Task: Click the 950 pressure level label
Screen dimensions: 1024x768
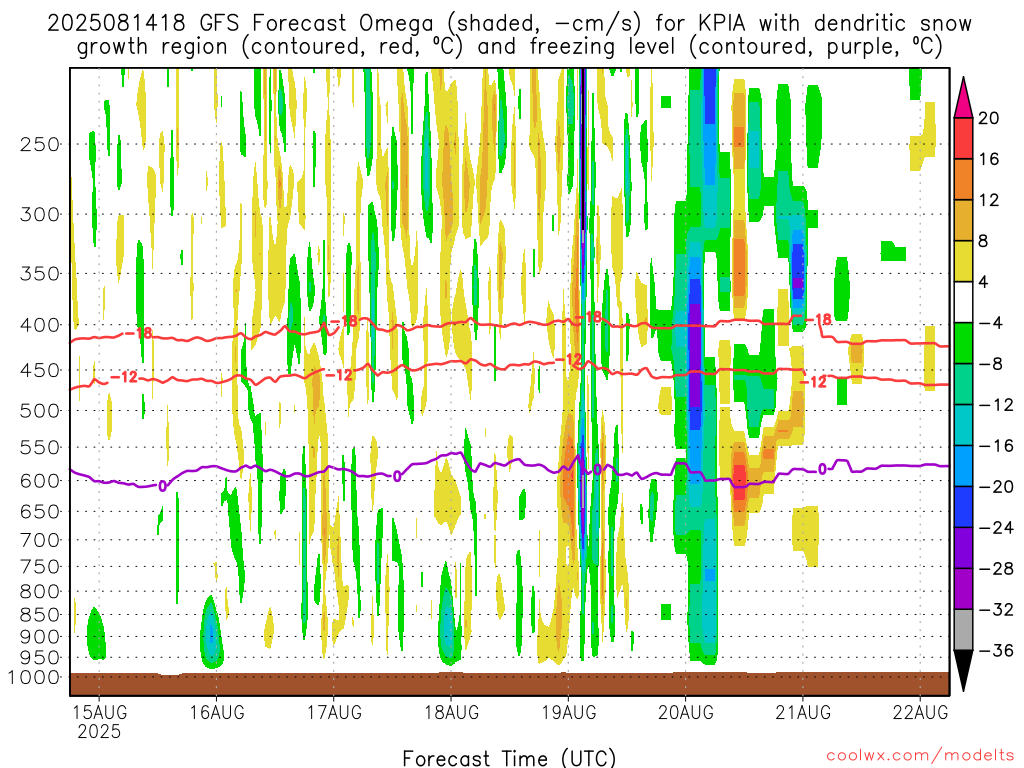Action: 40,658
